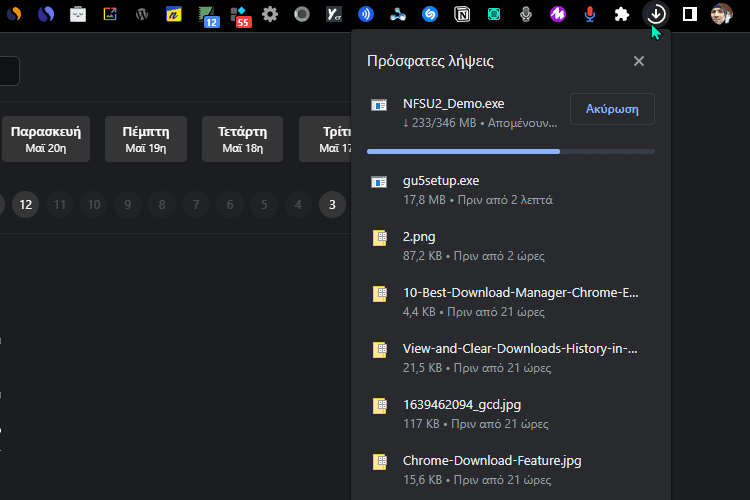Click the white box face extension icon
Viewport: 750px width, 500px height.
pos(78,14)
